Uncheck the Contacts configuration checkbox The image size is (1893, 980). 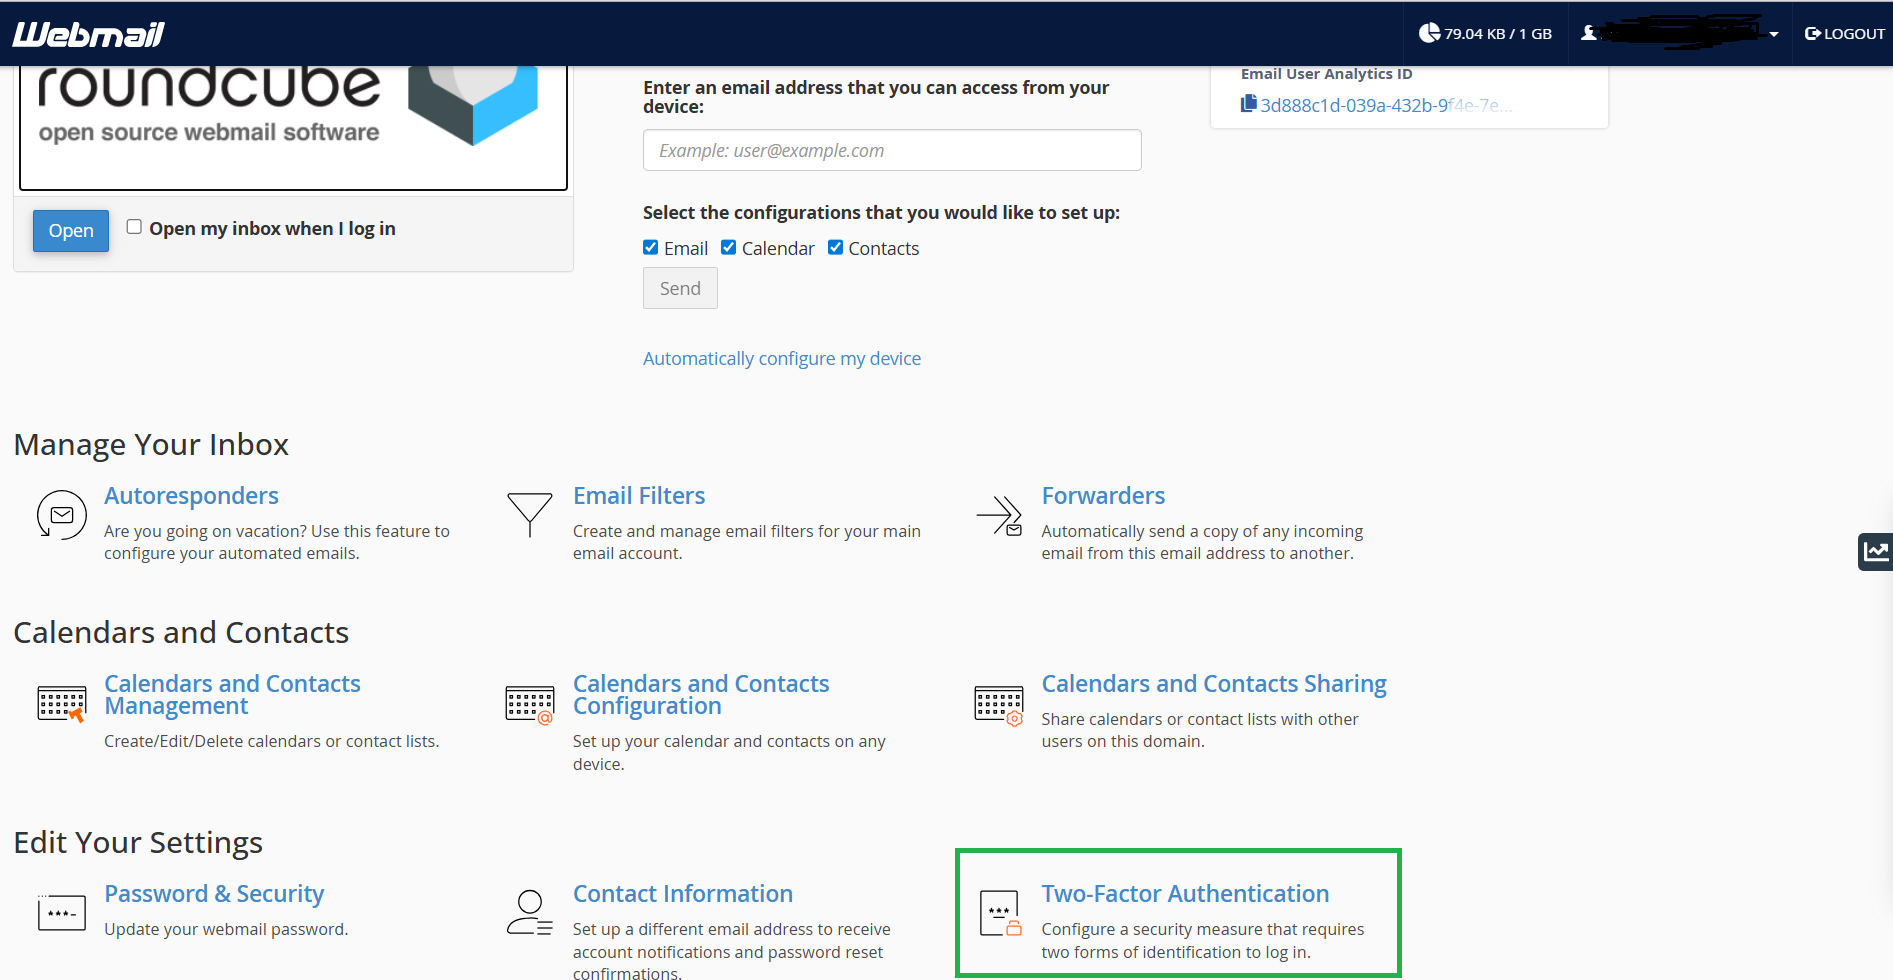pyautogui.click(x=836, y=248)
